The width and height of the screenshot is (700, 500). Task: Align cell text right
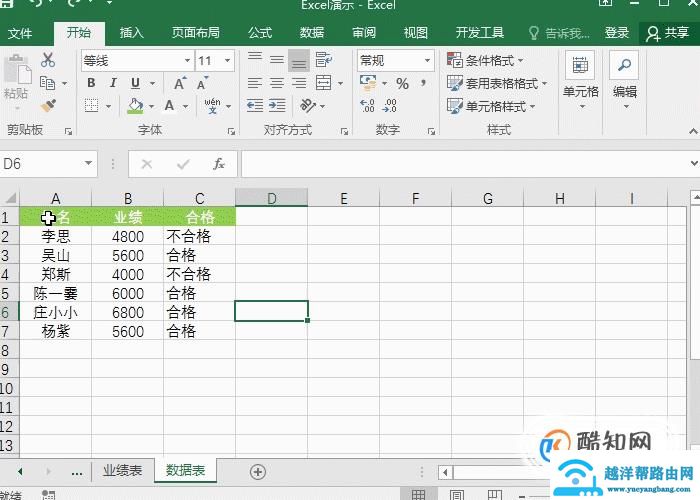(x=299, y=83)
